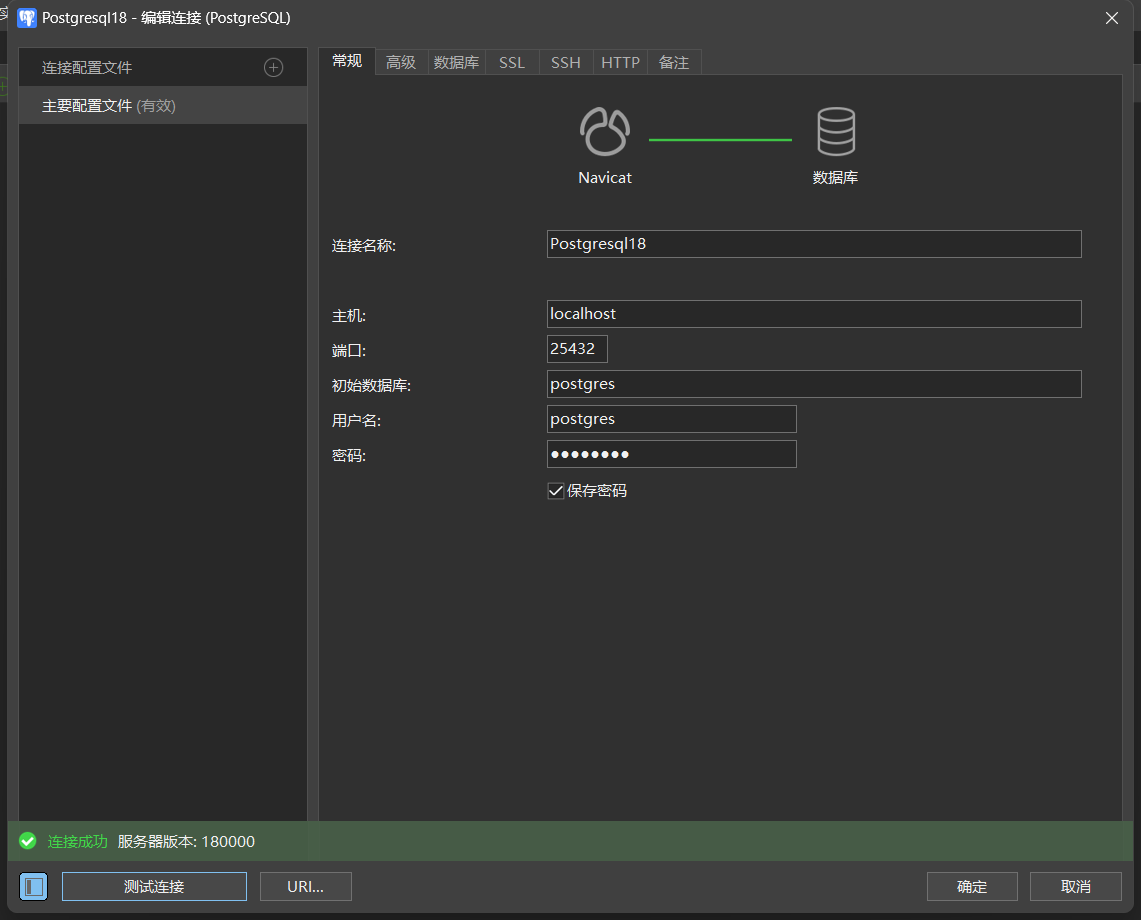Focus the 用户名 input field

coord(672,419)
